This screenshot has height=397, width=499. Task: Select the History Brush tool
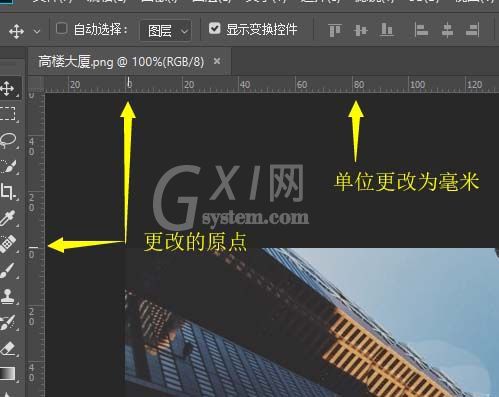click(x=7, y=322)
